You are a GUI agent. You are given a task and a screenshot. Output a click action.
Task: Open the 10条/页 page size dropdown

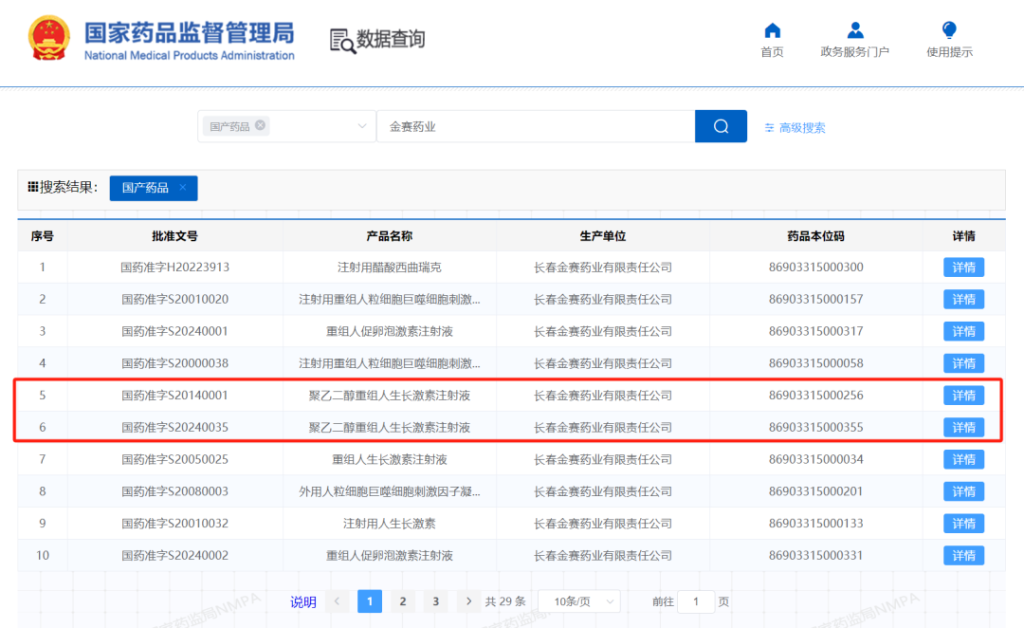click(579, 601)
